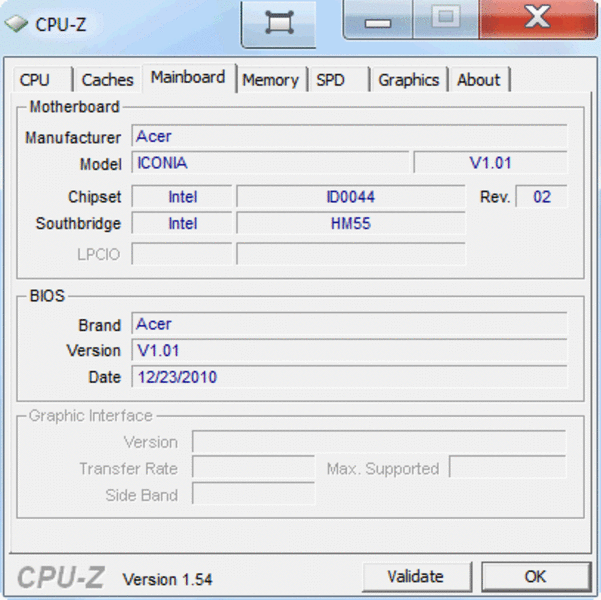The height and width of the screenshot is (600, 601).
Task: Minimize the CPU-Z window
Action: pyautogui.click(x=378, y=19)
